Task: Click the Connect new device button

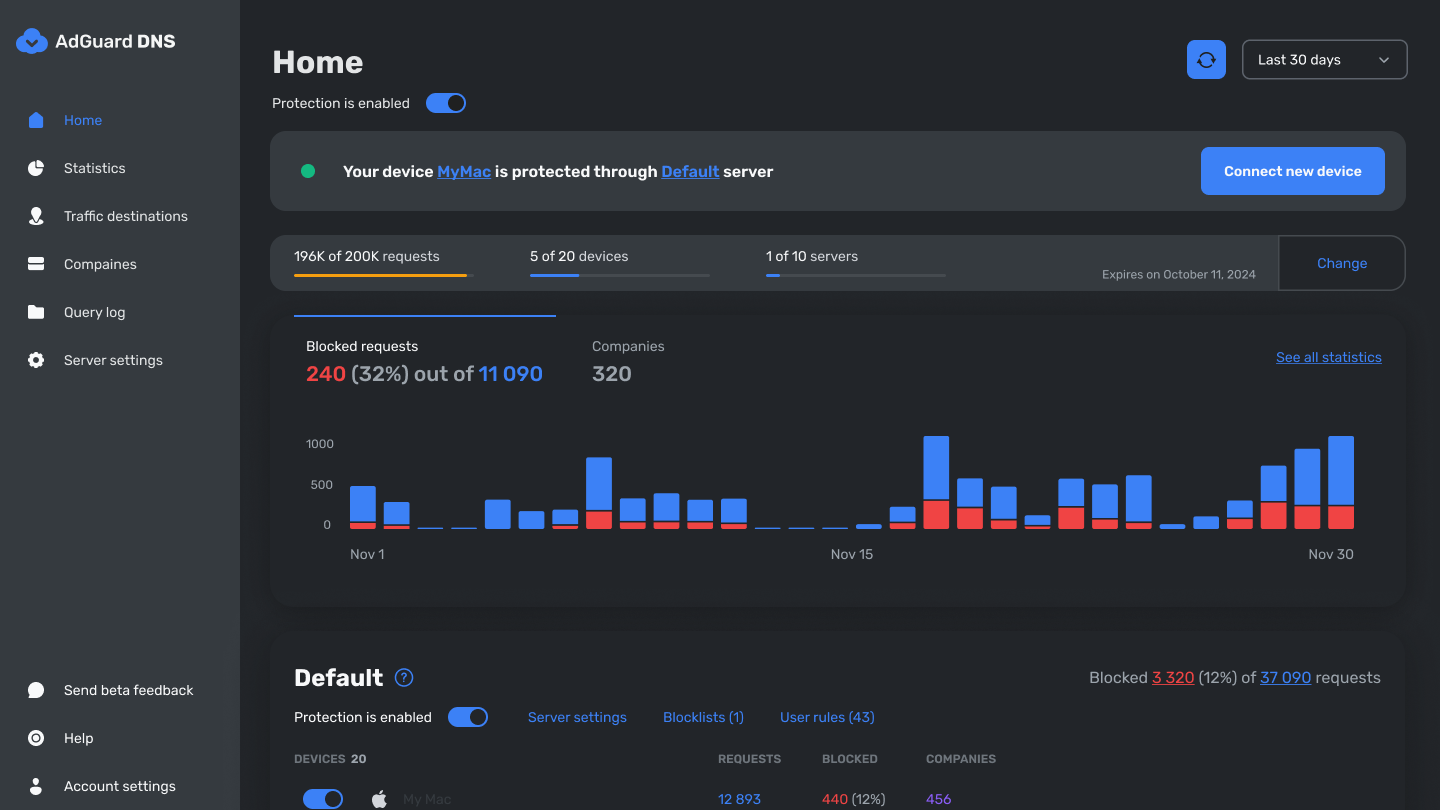Action: pyautogui.click(x=1292, y=170)
